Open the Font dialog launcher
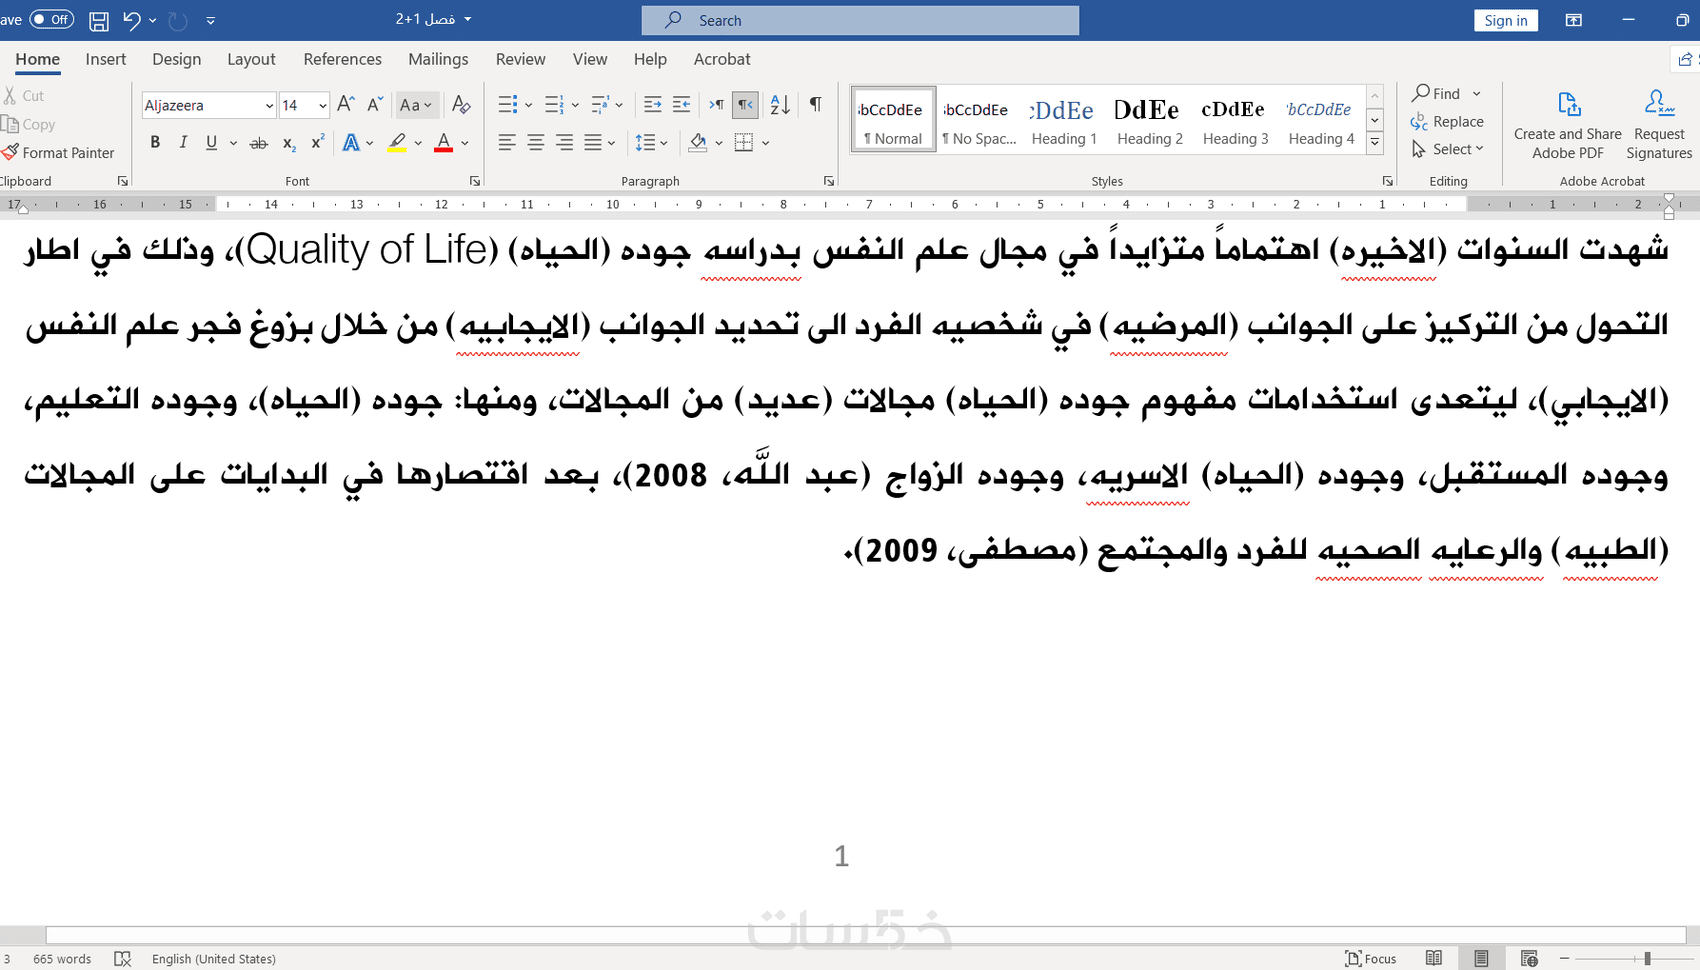The width and height of the screenshot is (1700, 970). click(475, 181)
